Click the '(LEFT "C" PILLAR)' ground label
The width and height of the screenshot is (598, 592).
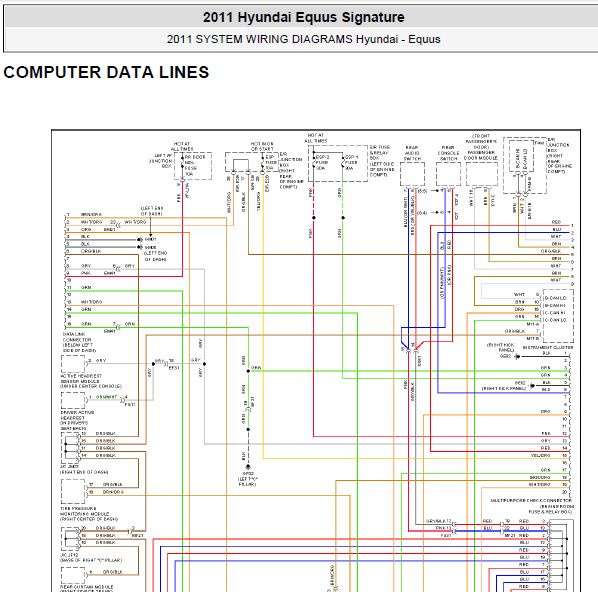tap(248, 481)
